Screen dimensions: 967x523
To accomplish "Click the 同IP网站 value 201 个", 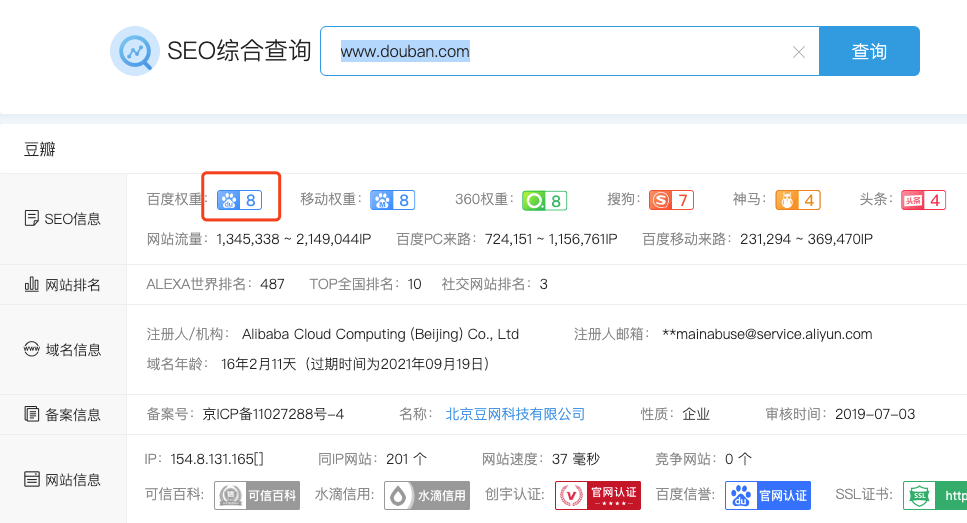I will click(406, 459).
